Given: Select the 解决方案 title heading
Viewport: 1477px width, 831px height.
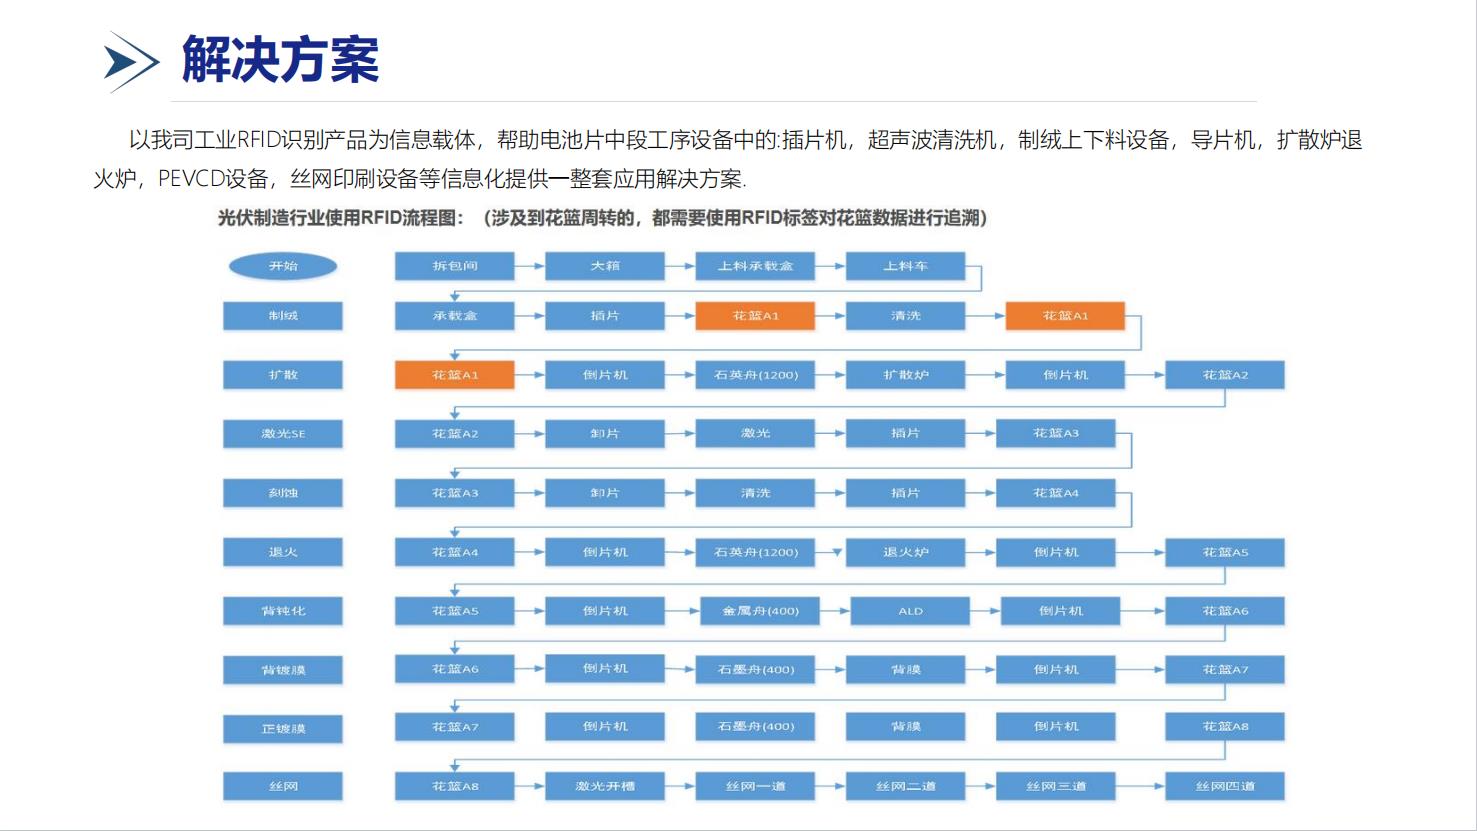Looking at the screenshot, I should click(x=280, y=60).
